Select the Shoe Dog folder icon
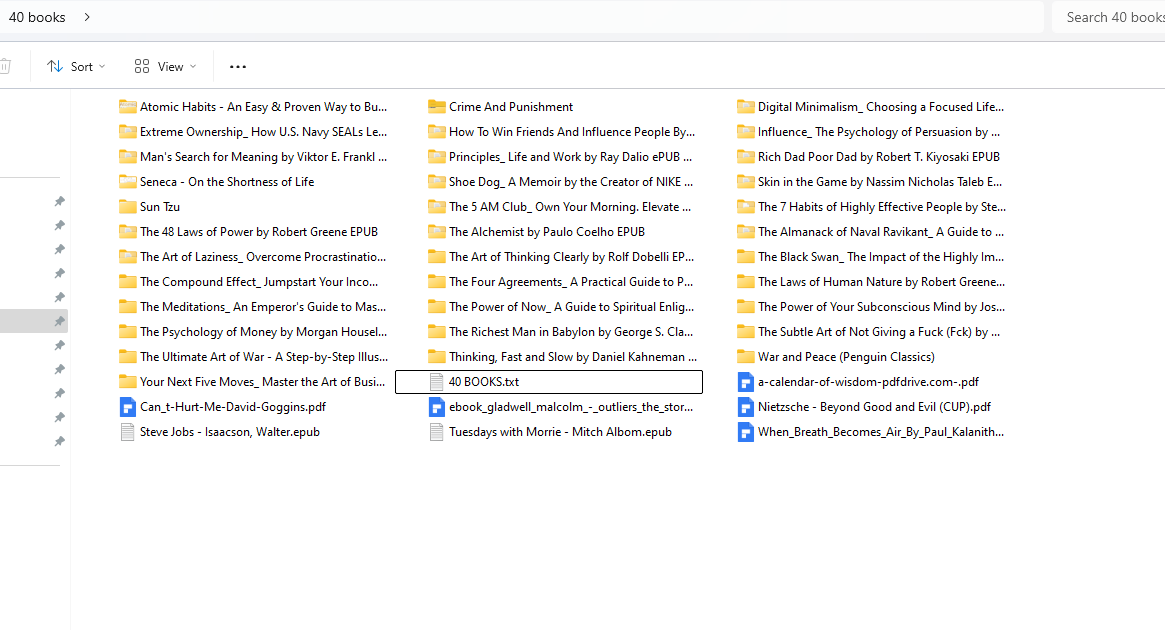Screen dimensions: 1165x630 click(437, 182)
